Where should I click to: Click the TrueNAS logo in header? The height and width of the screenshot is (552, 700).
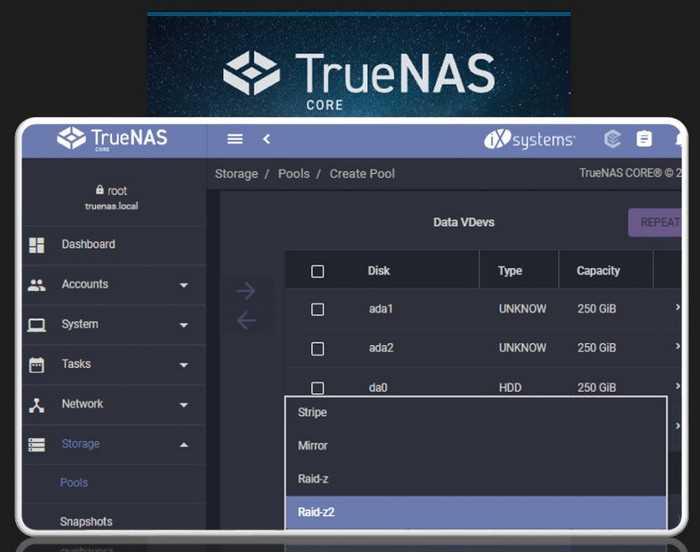[x=112, y=138]
